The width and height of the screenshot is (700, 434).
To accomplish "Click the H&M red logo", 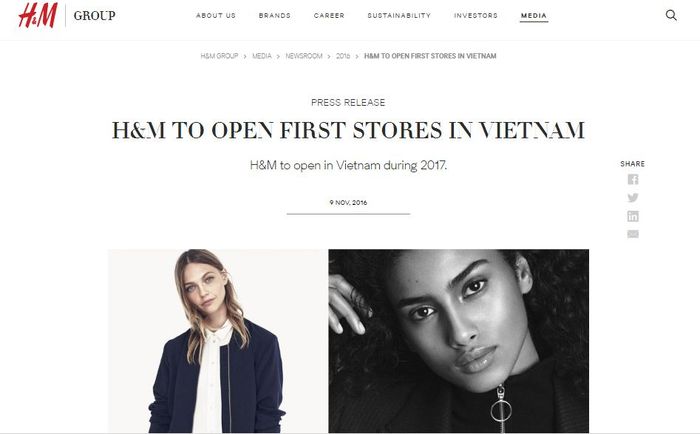I will (38, 15).
